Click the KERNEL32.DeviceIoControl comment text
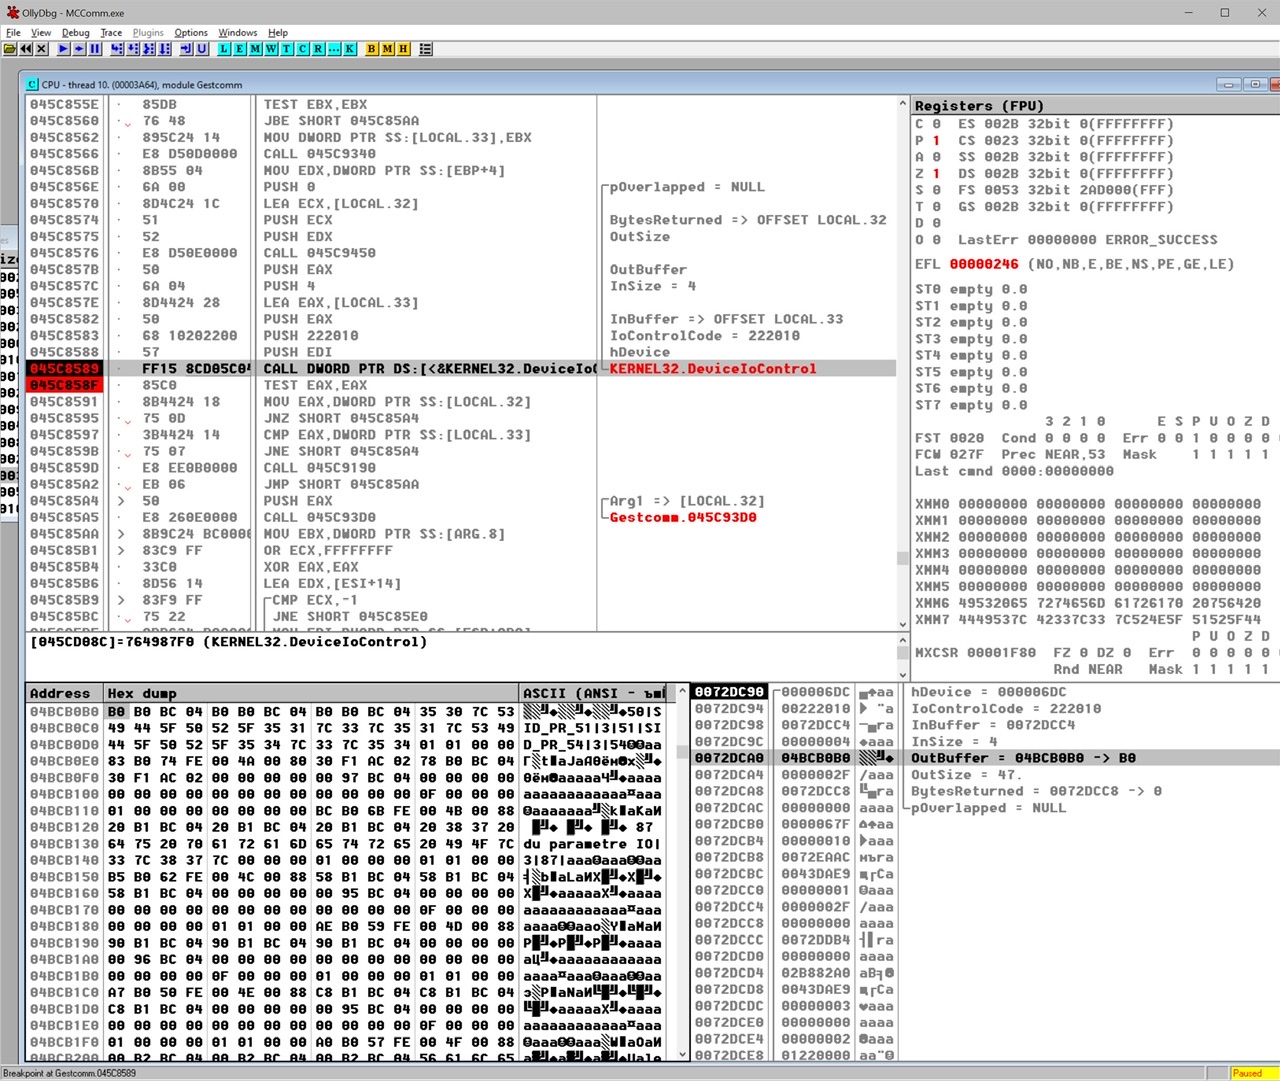Viewport: 1280px width, 1081px height. [713, 369]
